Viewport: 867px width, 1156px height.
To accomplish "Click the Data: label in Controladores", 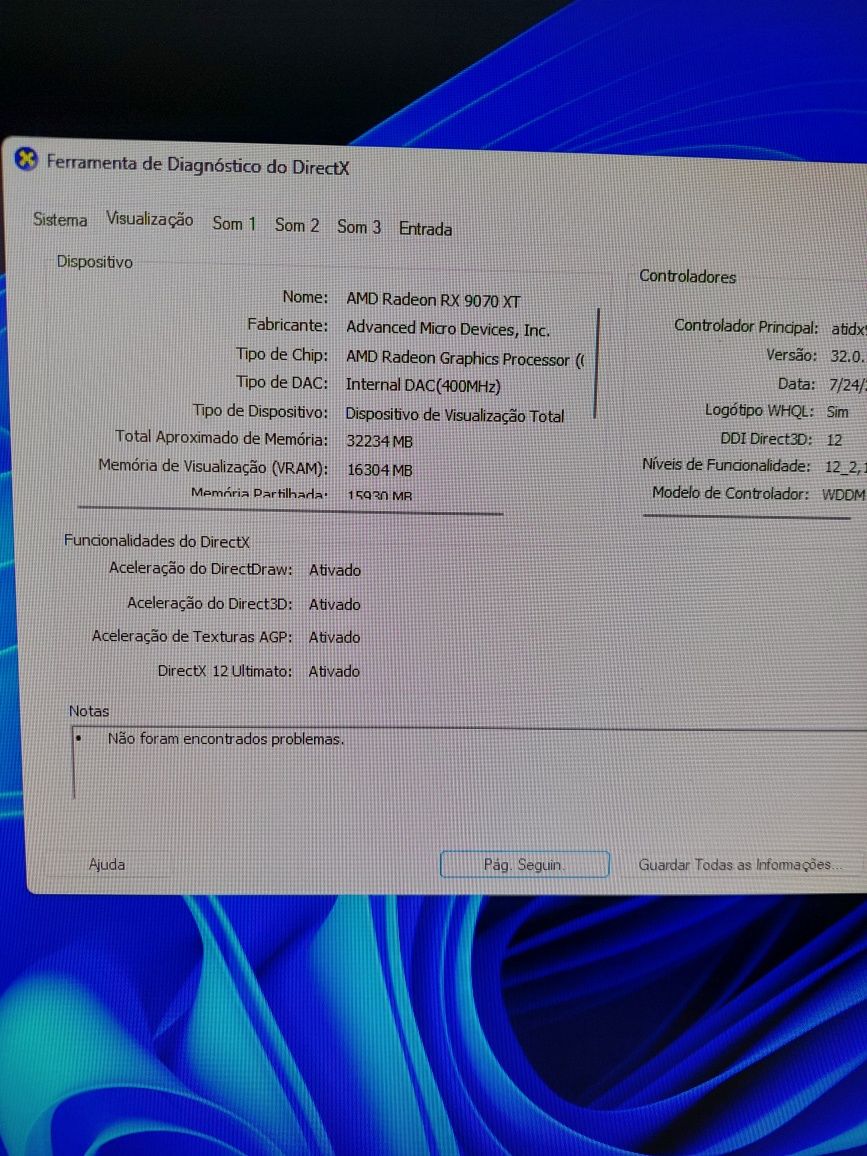I will (796, 384).
